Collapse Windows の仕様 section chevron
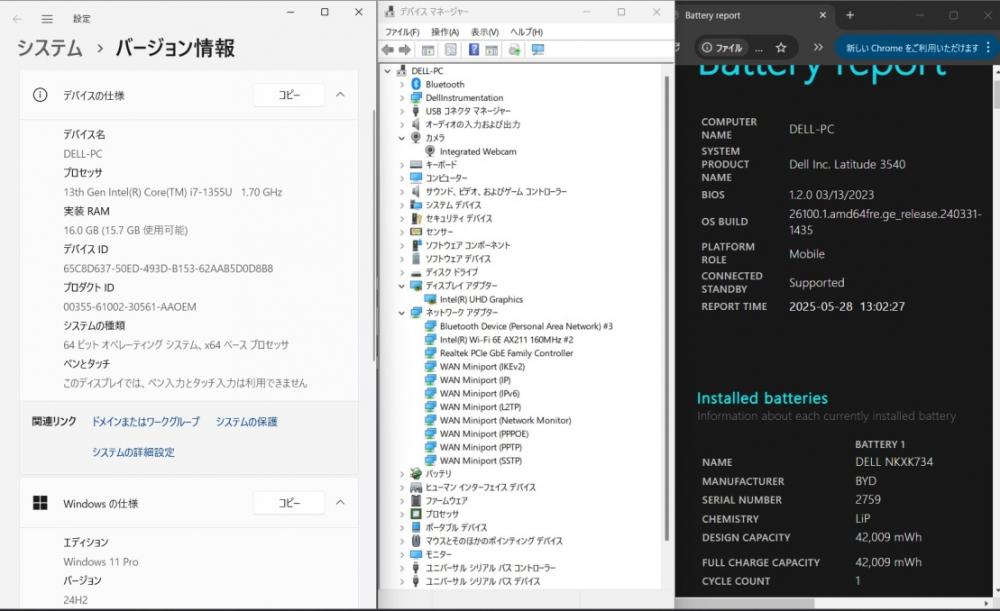 point(341,503)
